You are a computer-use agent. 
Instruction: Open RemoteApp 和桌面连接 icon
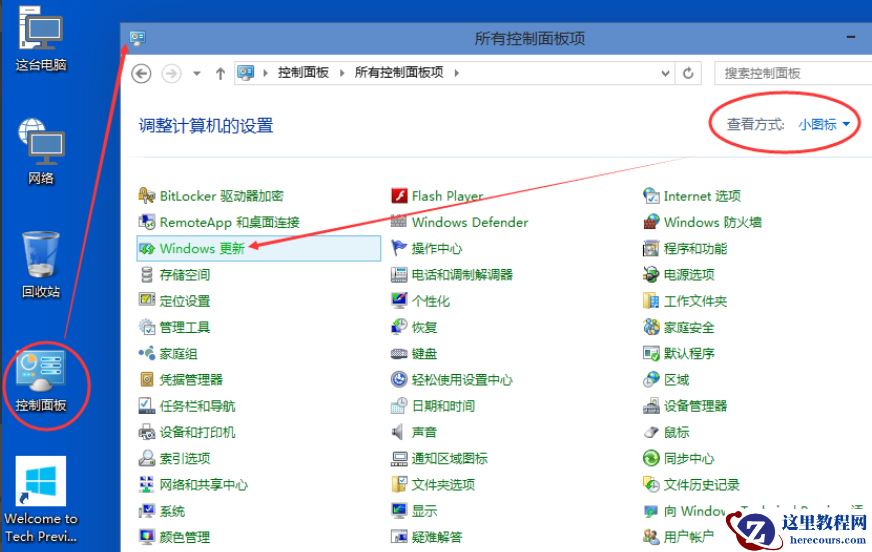pyautogui.click(x=147, y=222)
